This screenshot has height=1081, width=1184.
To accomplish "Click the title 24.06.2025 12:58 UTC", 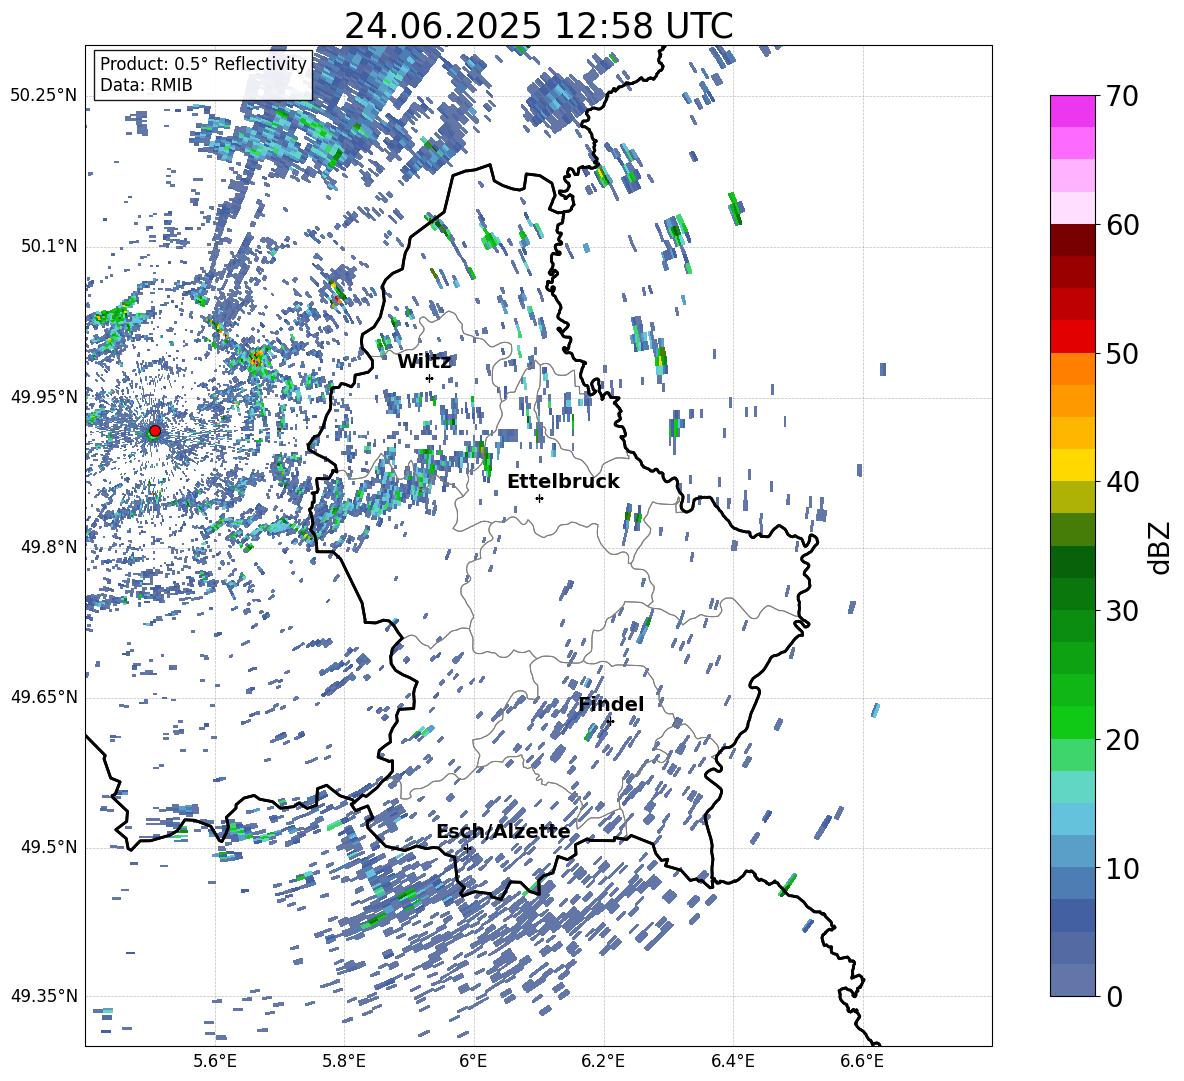I will point(538,26).
